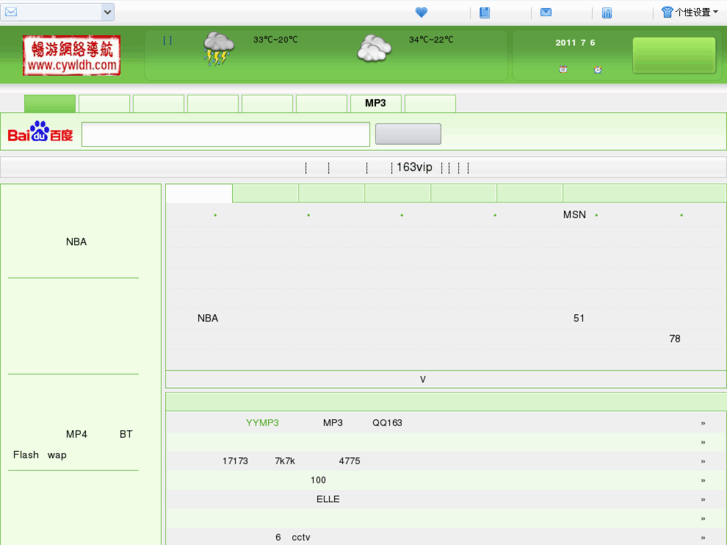727x545 pixels.
Task: Open the small calendar icon under the date
Action: 563,70
